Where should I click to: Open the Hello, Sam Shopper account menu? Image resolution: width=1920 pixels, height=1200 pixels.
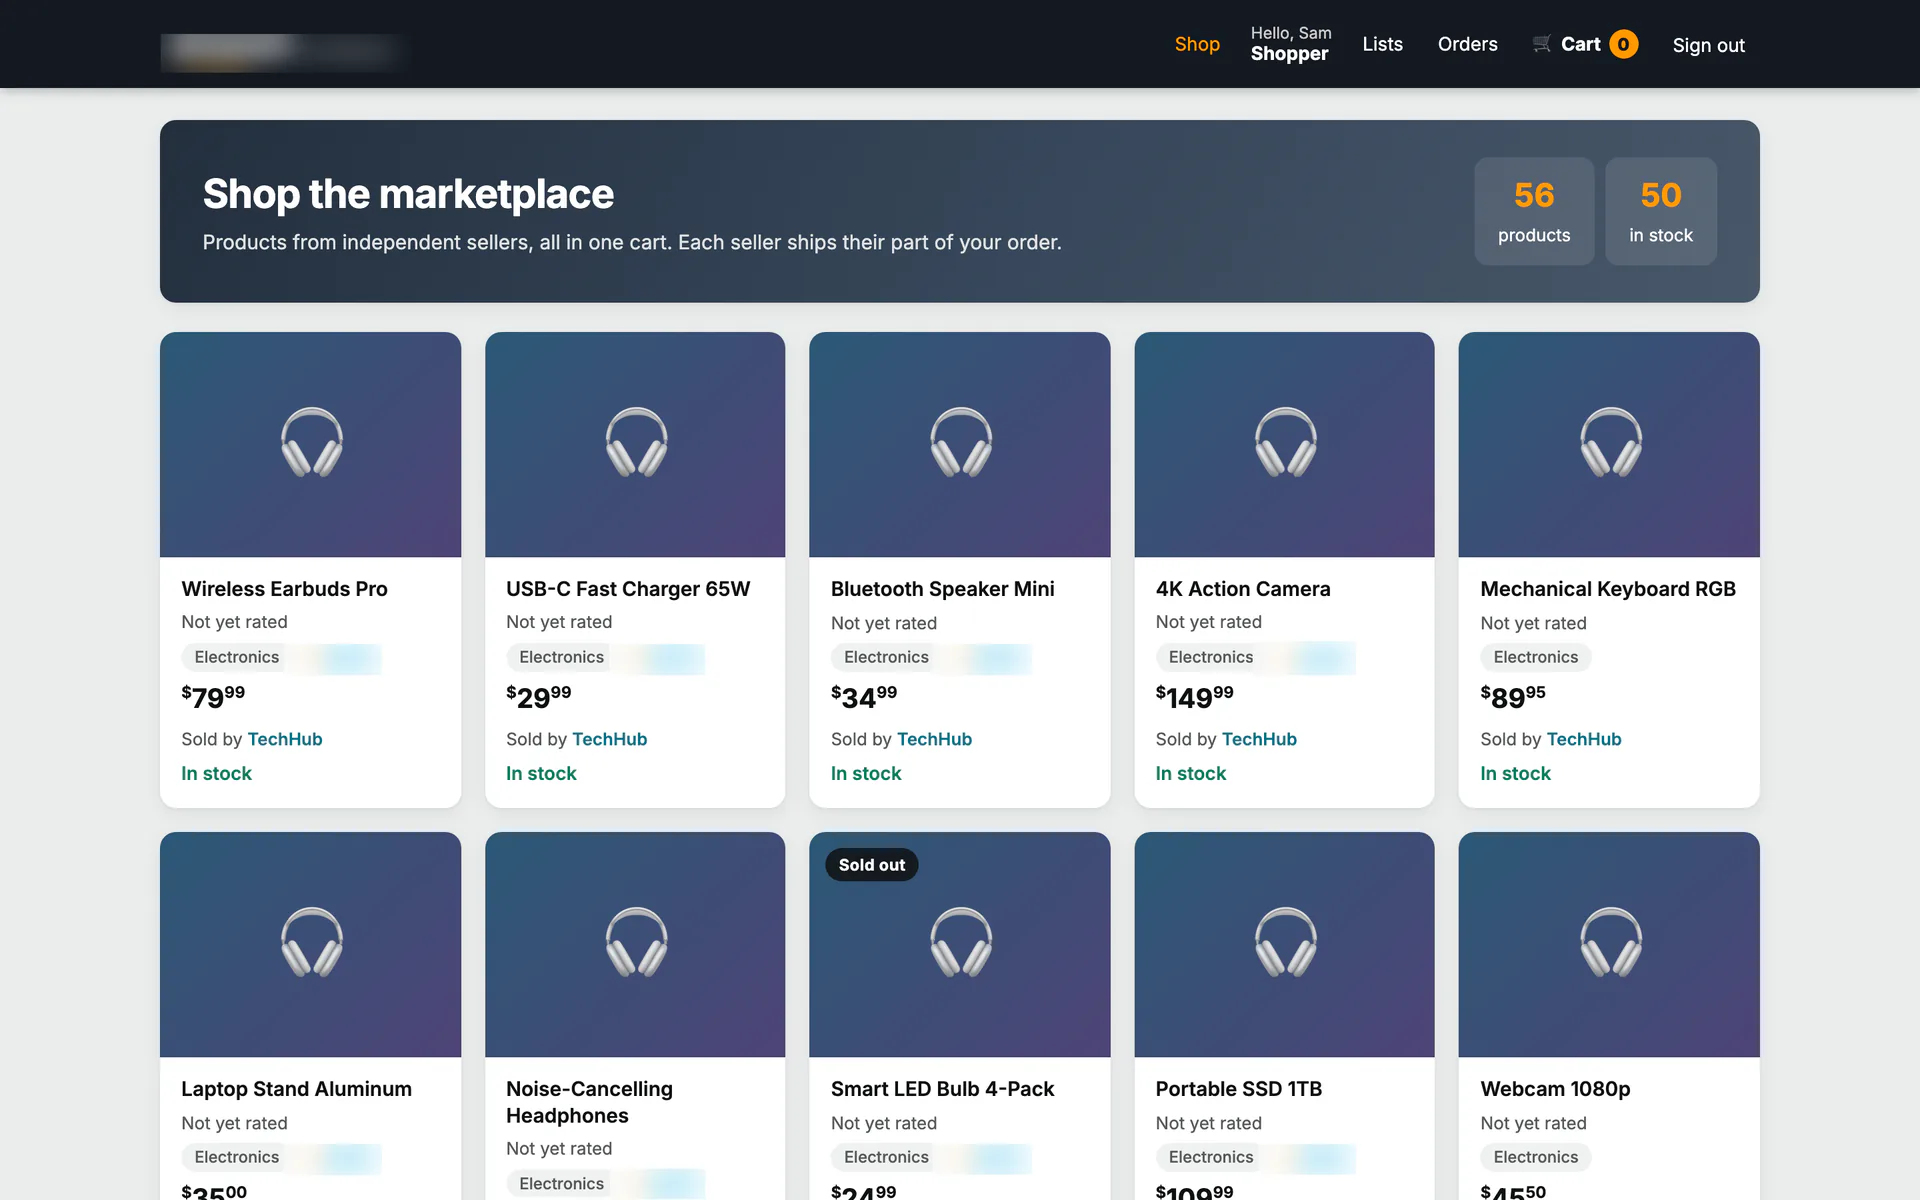[x=1290, y=44]
